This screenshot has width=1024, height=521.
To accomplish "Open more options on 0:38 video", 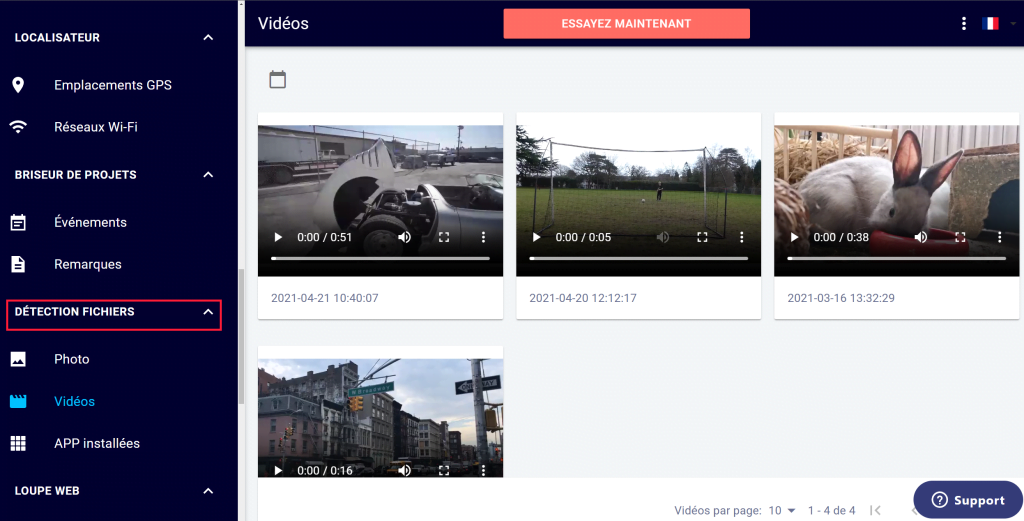I will [999, 237].
